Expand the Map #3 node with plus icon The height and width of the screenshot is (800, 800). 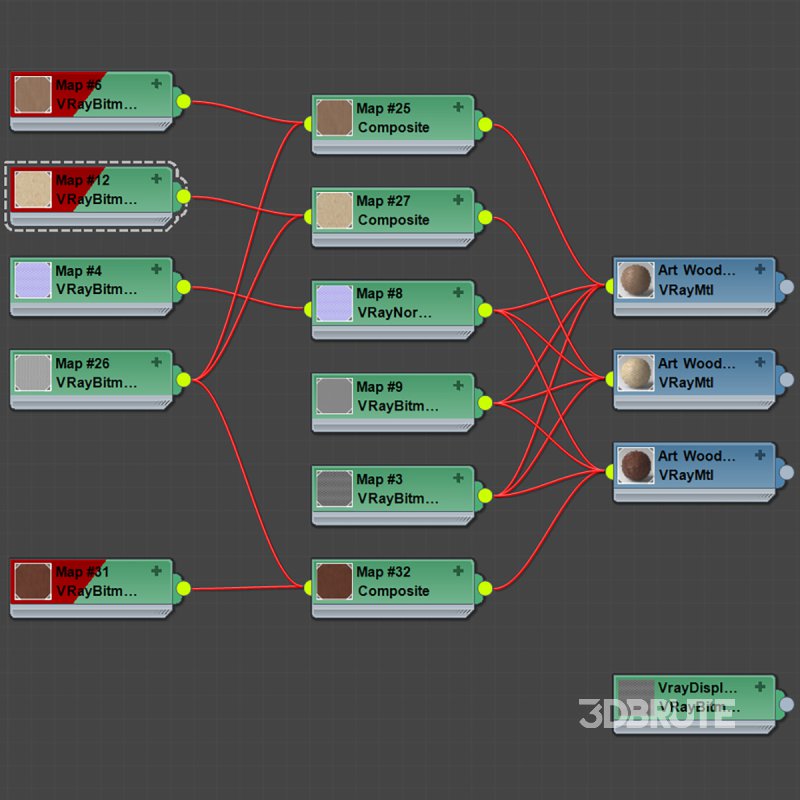click(458, 478)
